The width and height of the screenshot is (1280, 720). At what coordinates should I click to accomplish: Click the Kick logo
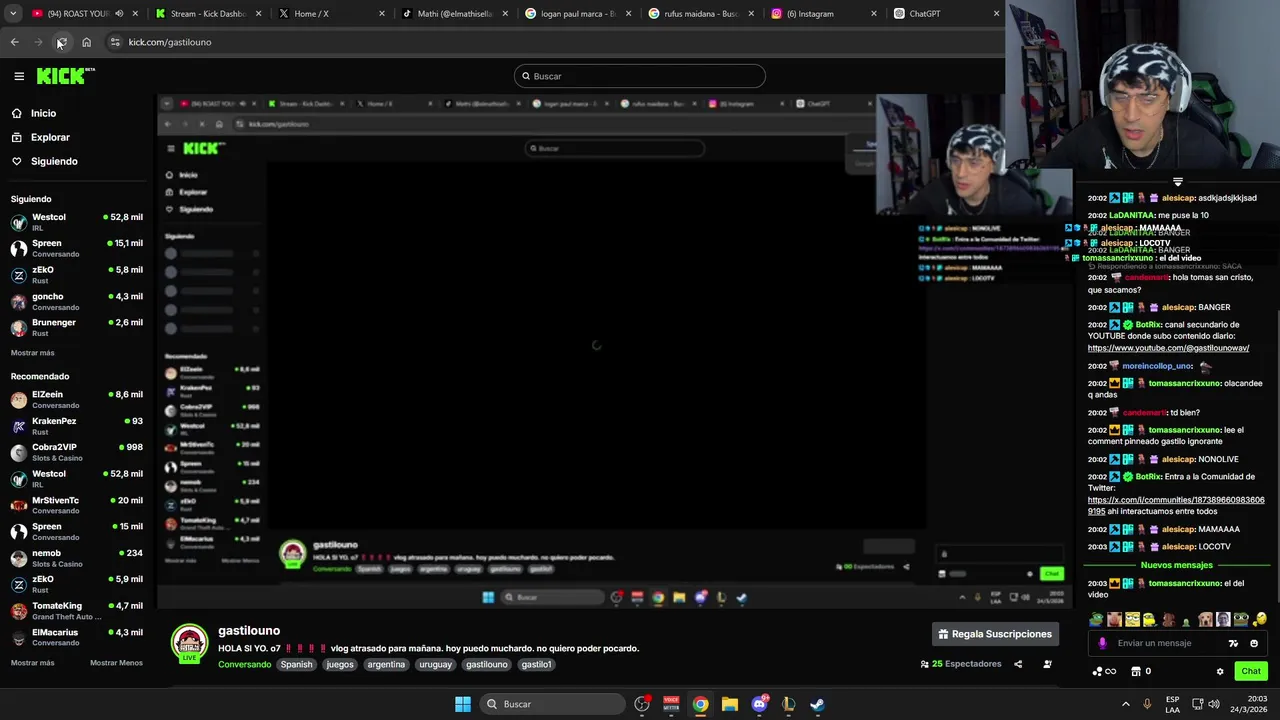[65, 76]
